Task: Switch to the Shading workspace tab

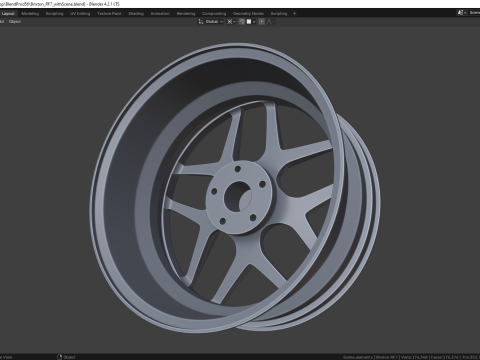Action: [x=136, y=14]
